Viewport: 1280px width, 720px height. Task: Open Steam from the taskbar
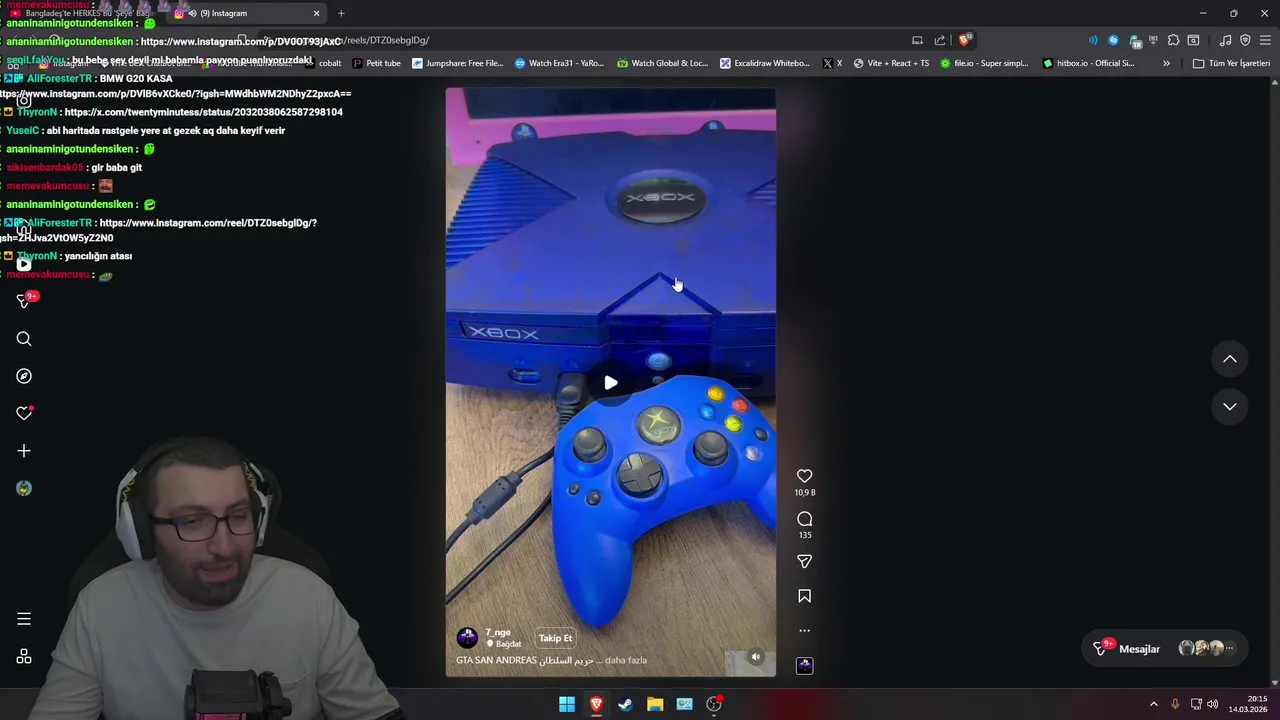[625, 704]
